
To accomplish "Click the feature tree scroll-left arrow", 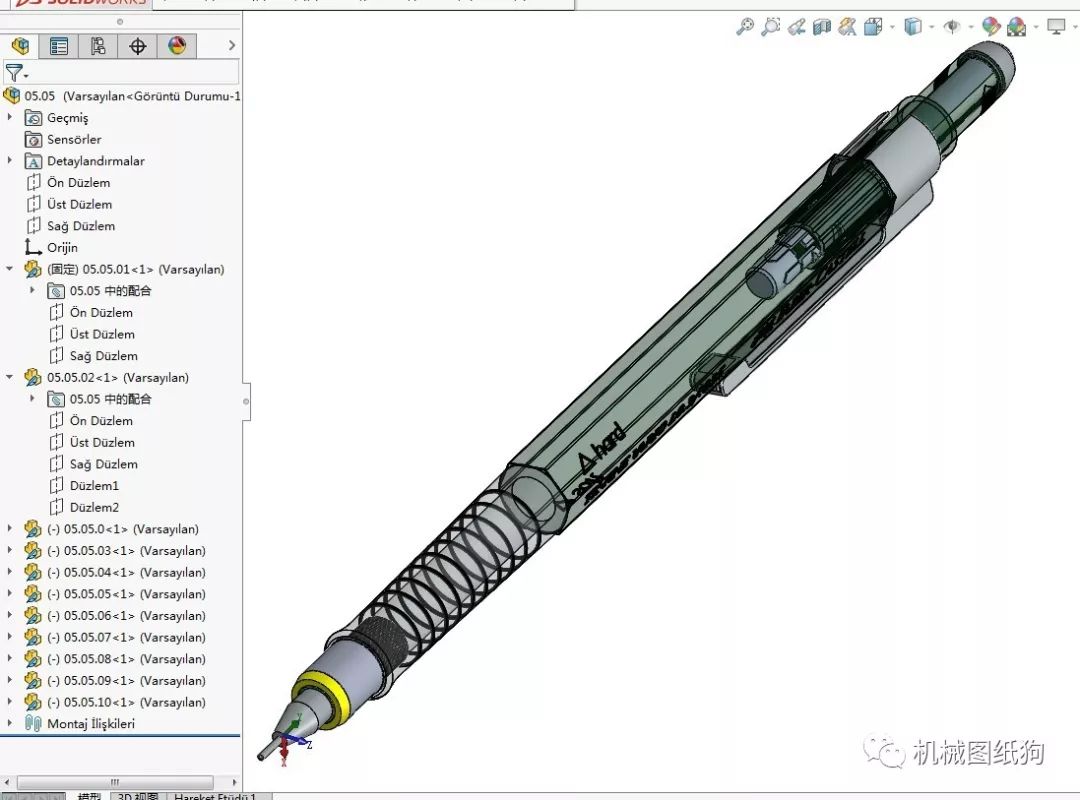I will coord(7,782).
